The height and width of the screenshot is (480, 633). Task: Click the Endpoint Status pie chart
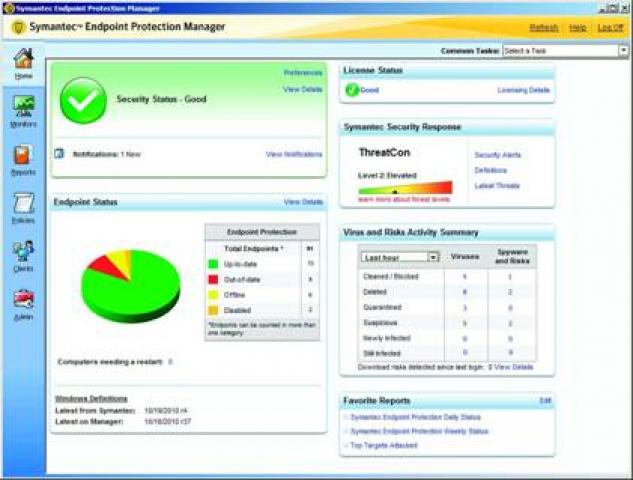[x=131, y=286]
